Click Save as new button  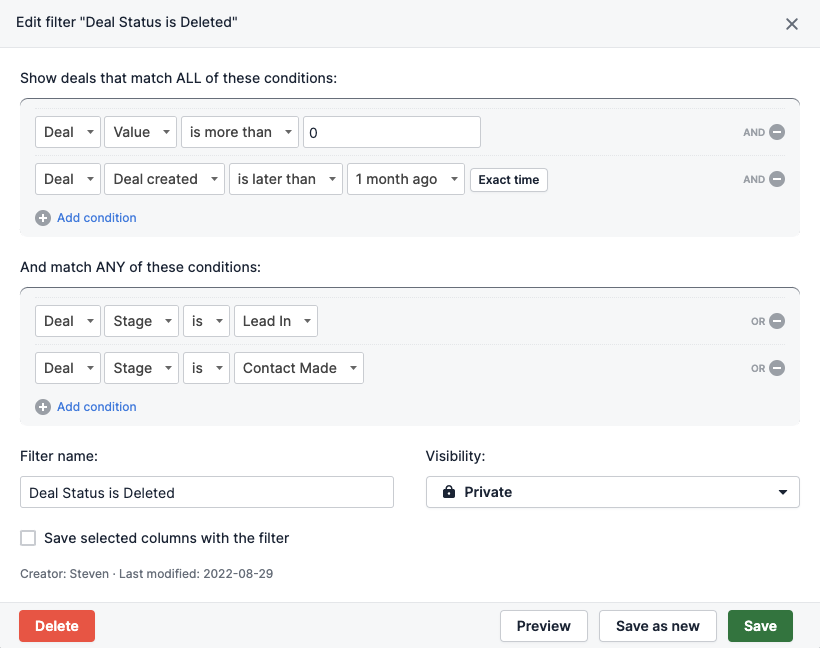point(657,626)
